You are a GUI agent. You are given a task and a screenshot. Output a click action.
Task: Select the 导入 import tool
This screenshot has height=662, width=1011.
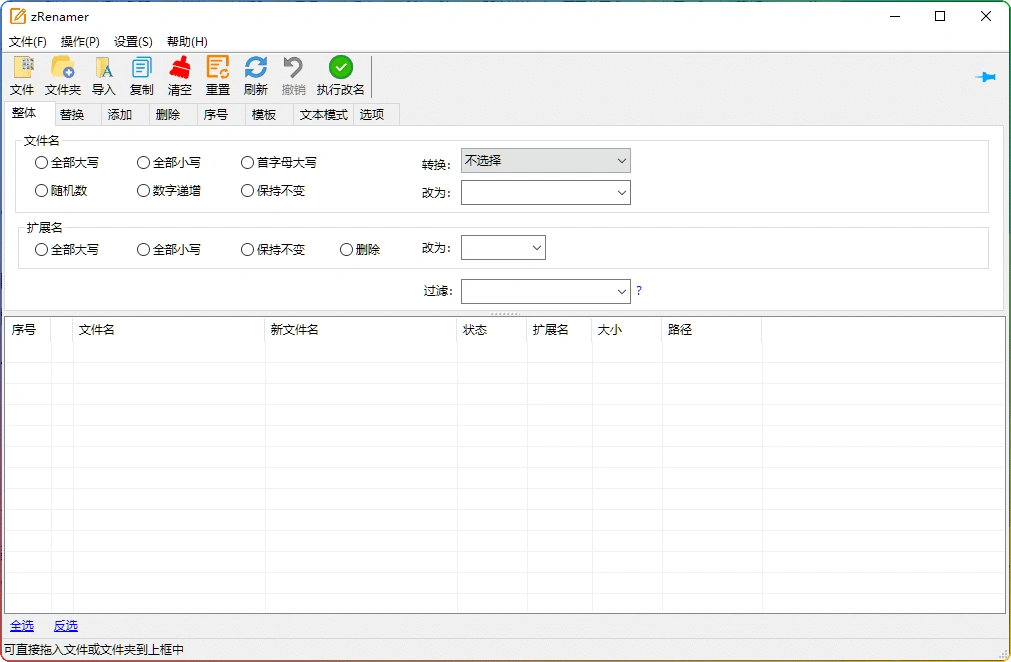pyautogui.click(x=103, y=76)
